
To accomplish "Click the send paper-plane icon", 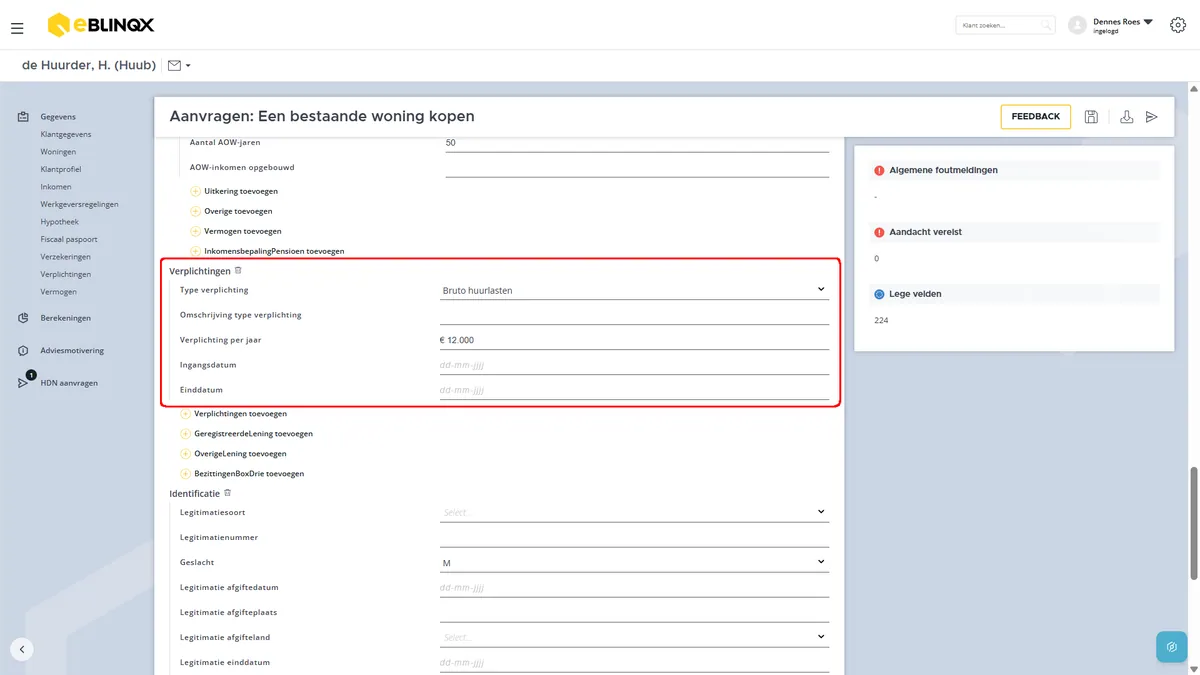I will point(1152,117).
